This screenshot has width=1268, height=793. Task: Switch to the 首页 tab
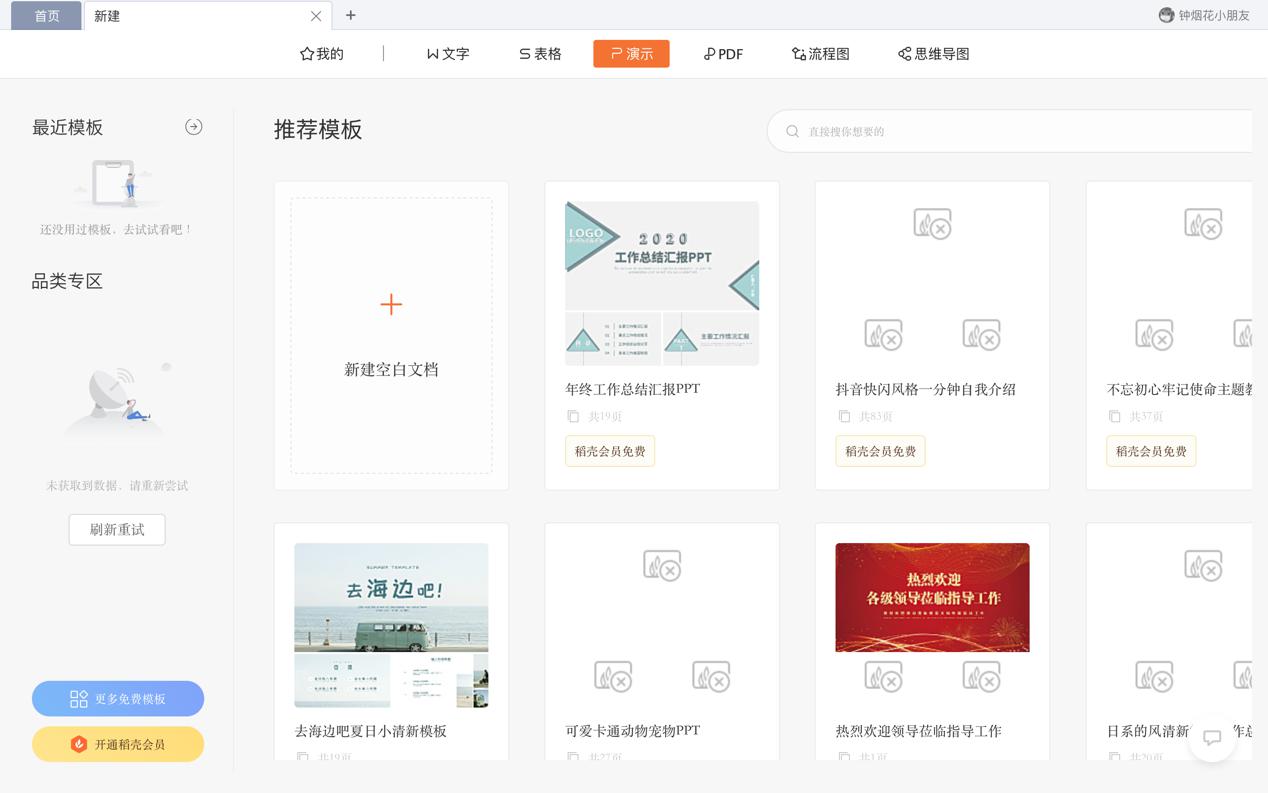tap(47, 16)
